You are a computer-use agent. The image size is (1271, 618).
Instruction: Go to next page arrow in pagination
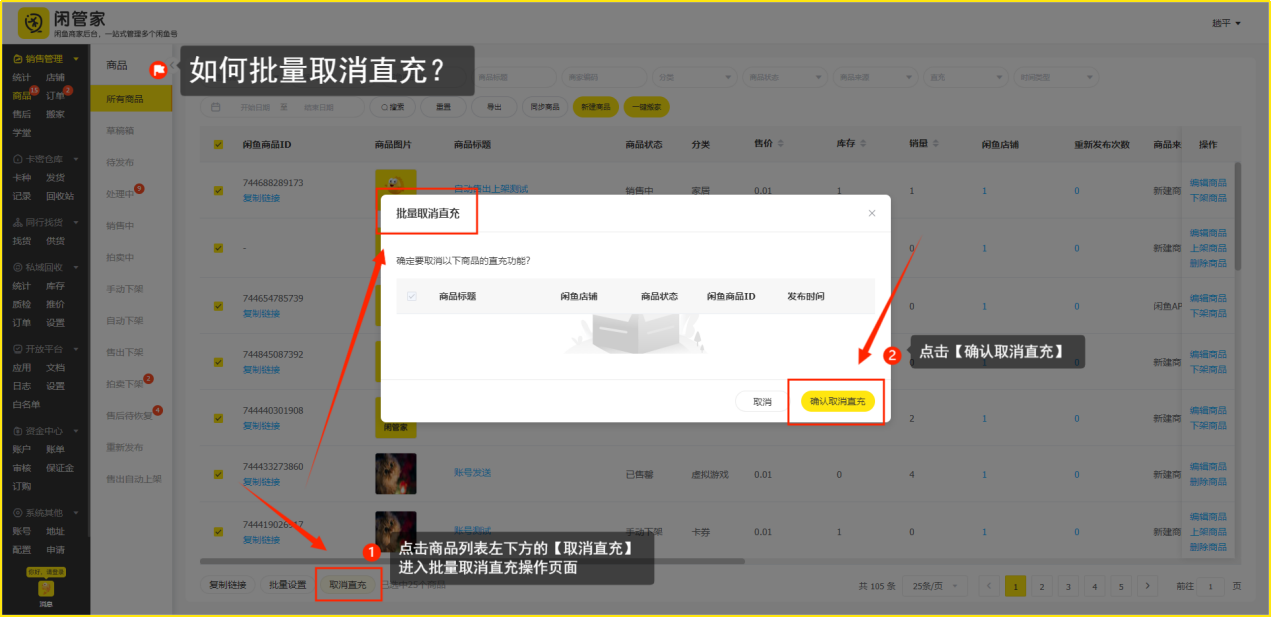(x=1146, y=586)
